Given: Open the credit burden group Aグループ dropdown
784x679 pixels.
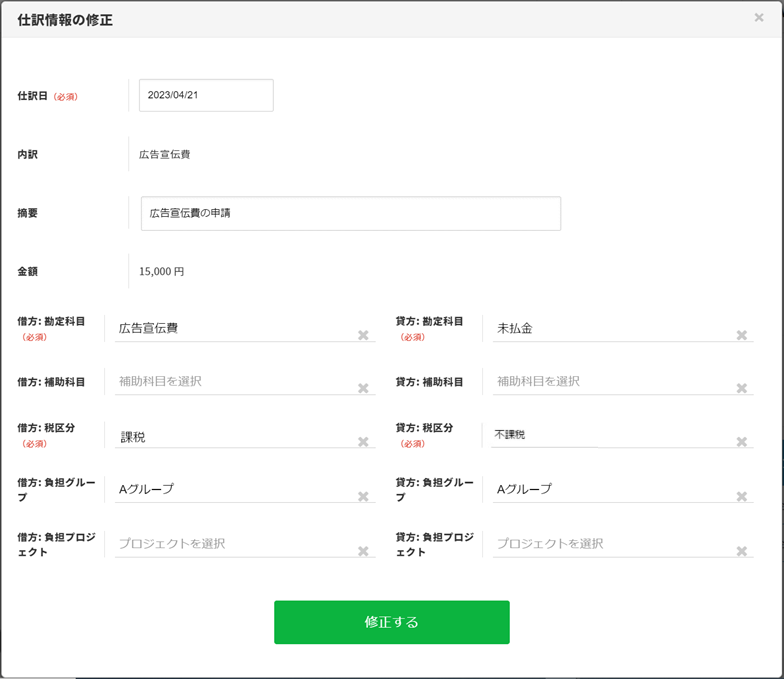Looking at the screenshot, I should point(610,489).
